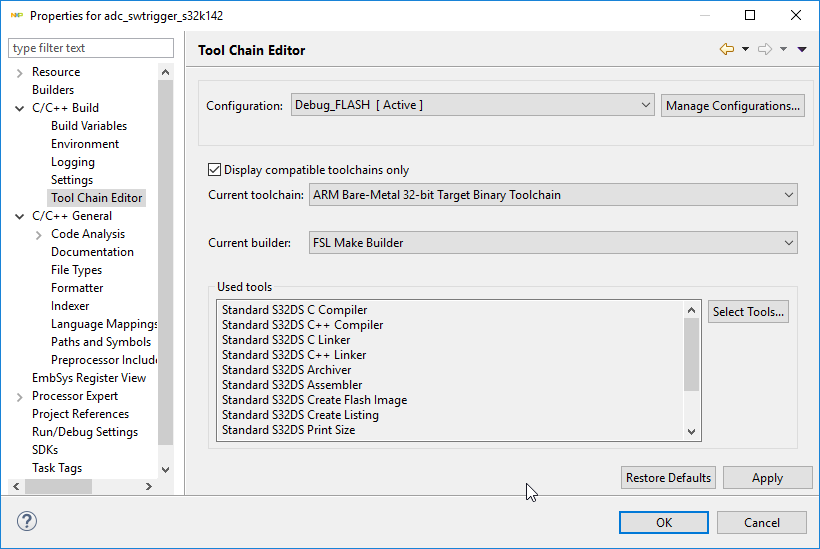Open the Configuration dropdown
Screen dimensions: 820x549
pyautogui.click(x=473, y=105)
